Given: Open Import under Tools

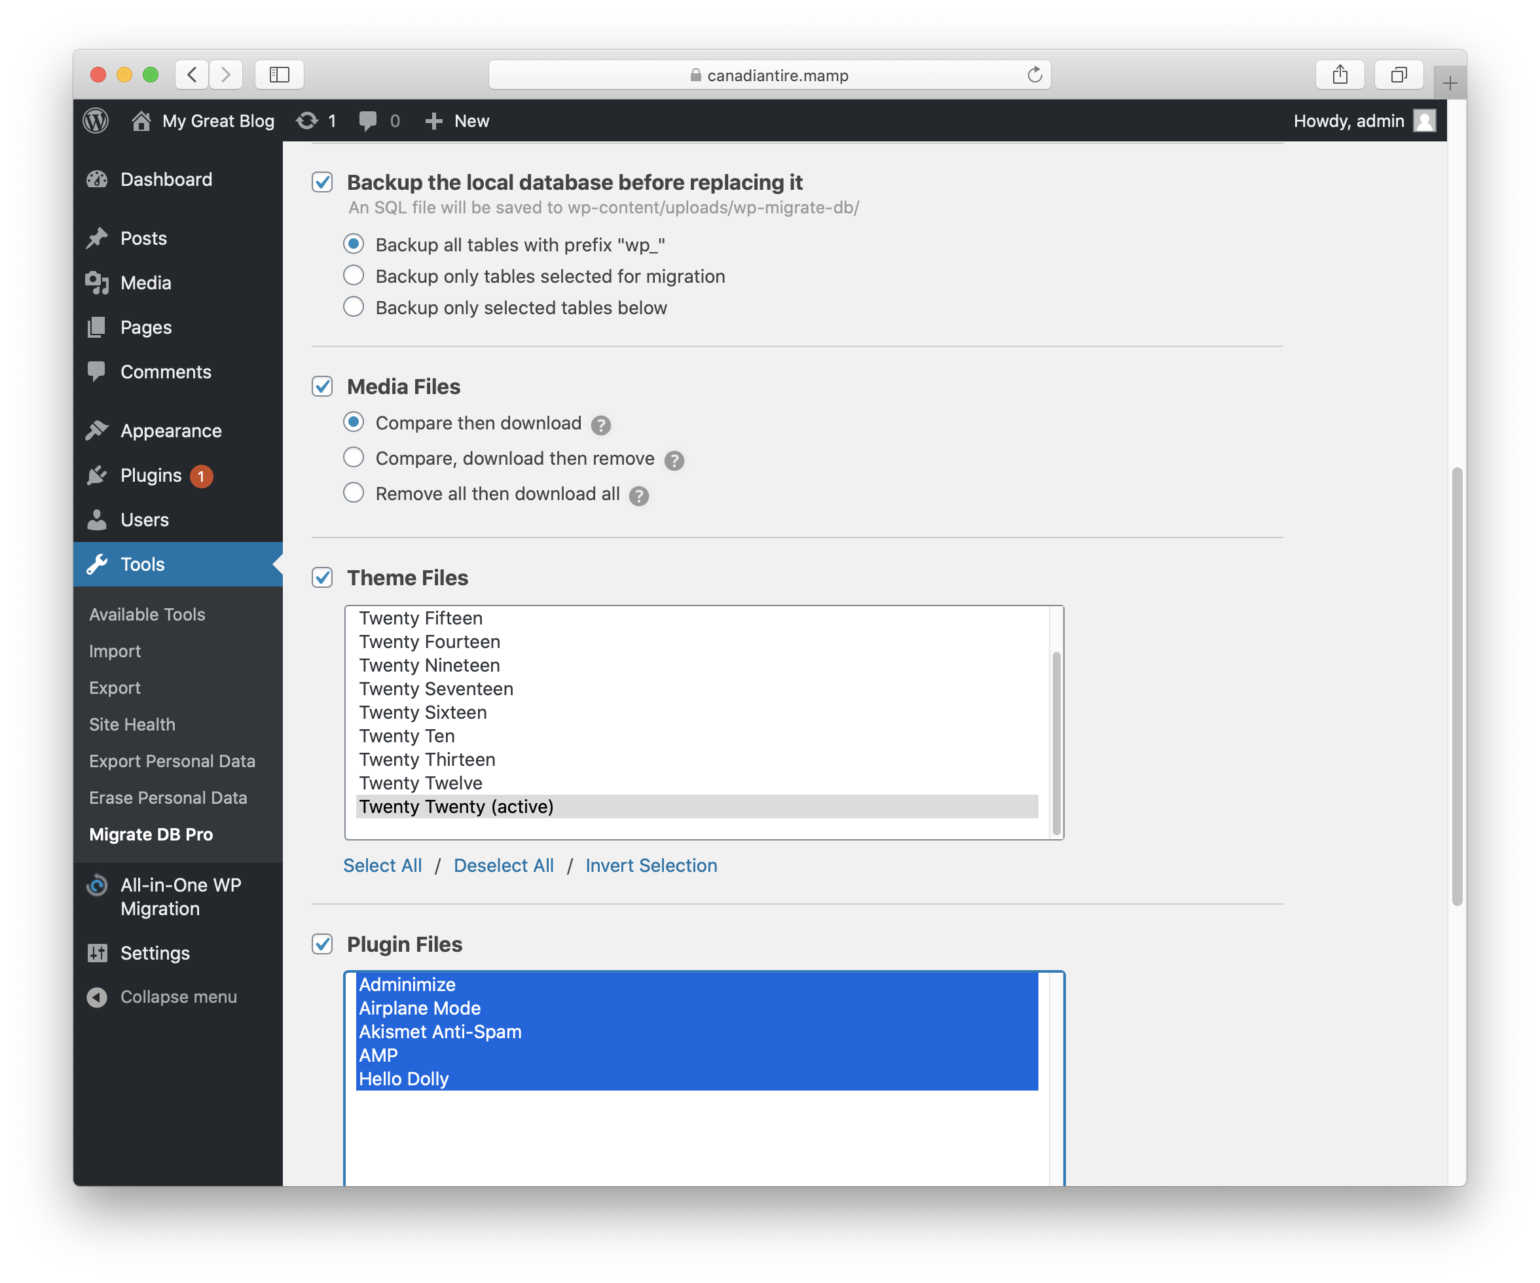Looking at the screenshot, I should click(x=115, y=652).
